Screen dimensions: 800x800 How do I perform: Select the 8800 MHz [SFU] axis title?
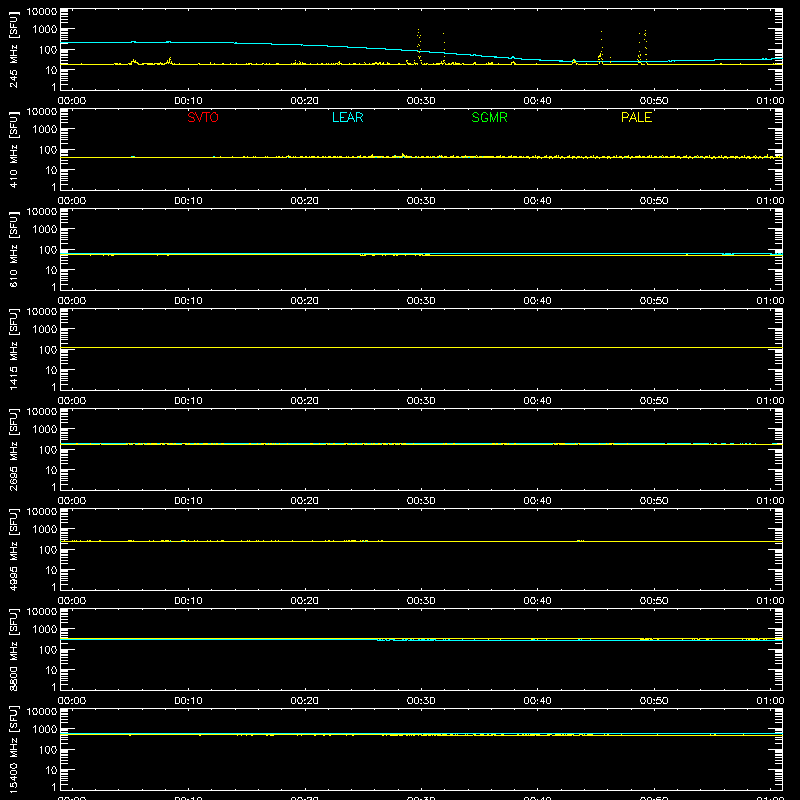point(14,649)
